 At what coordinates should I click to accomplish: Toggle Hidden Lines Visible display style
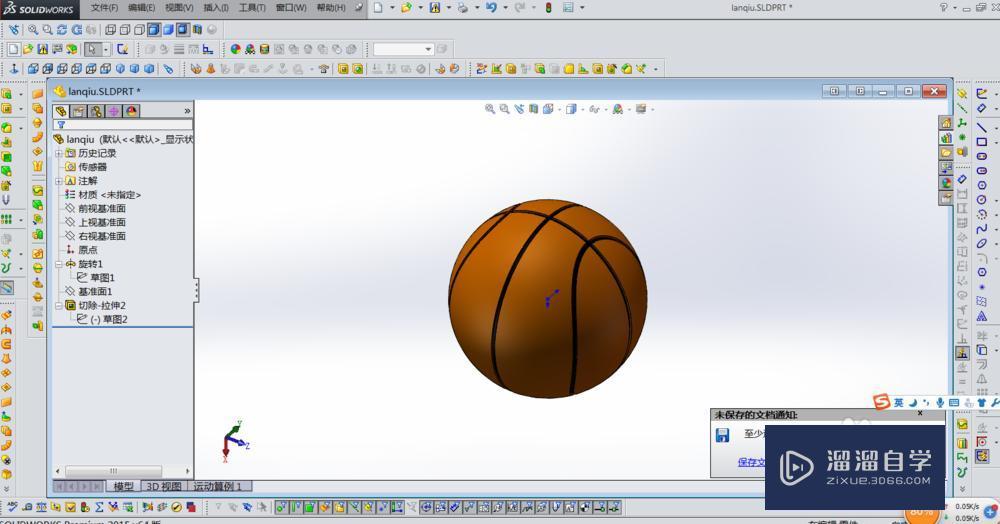pyautogui.click(x=125, y=29)
